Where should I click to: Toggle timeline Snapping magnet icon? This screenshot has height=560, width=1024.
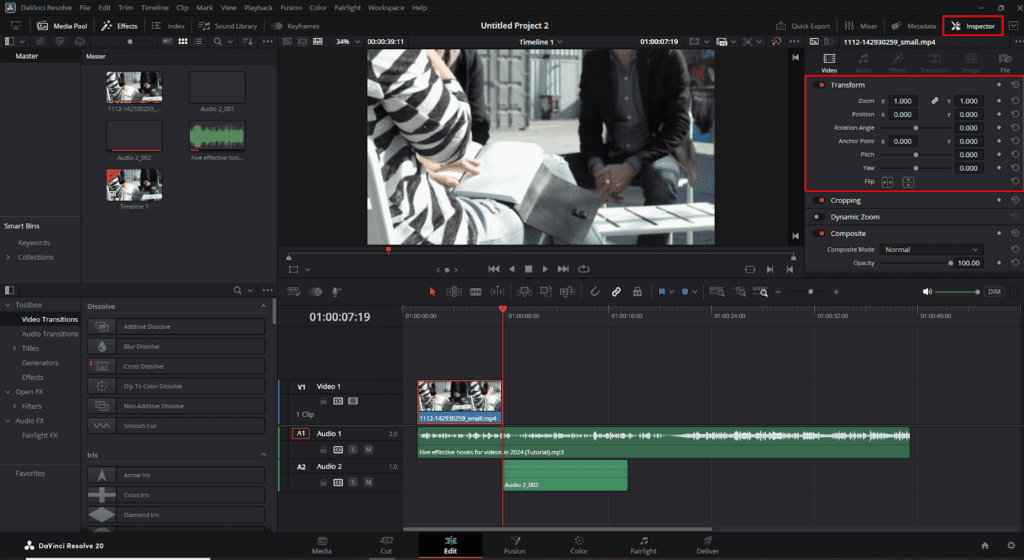[595, 292]
